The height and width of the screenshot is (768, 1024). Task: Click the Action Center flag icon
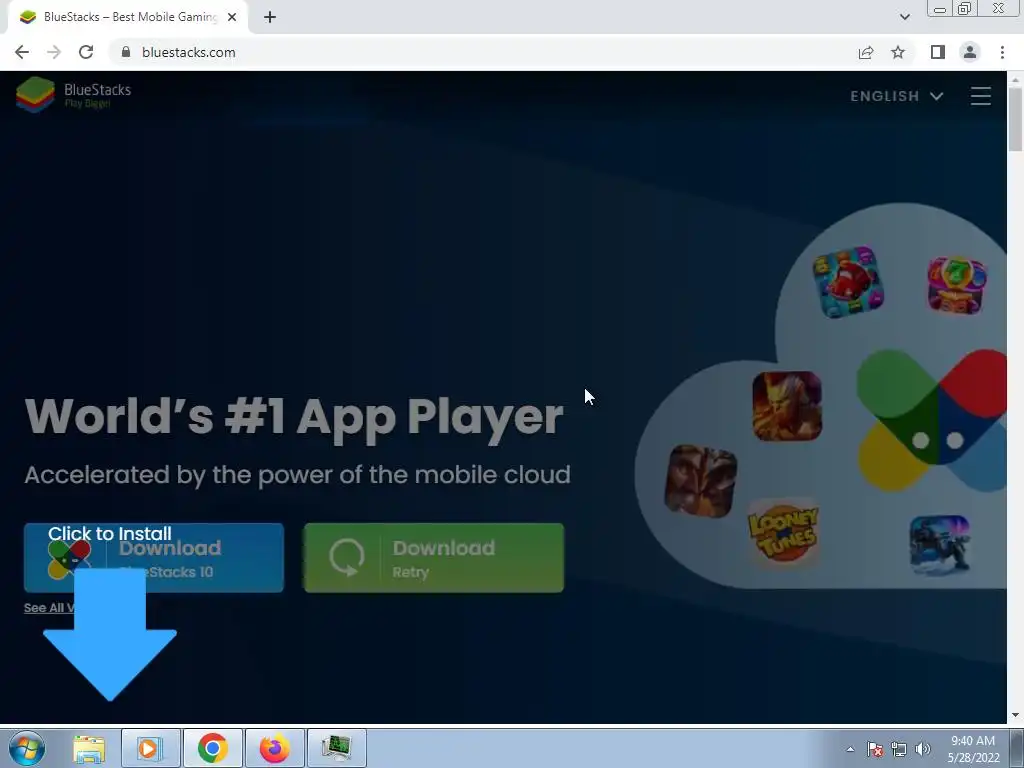pyautogui.click(x=875, y=749)
